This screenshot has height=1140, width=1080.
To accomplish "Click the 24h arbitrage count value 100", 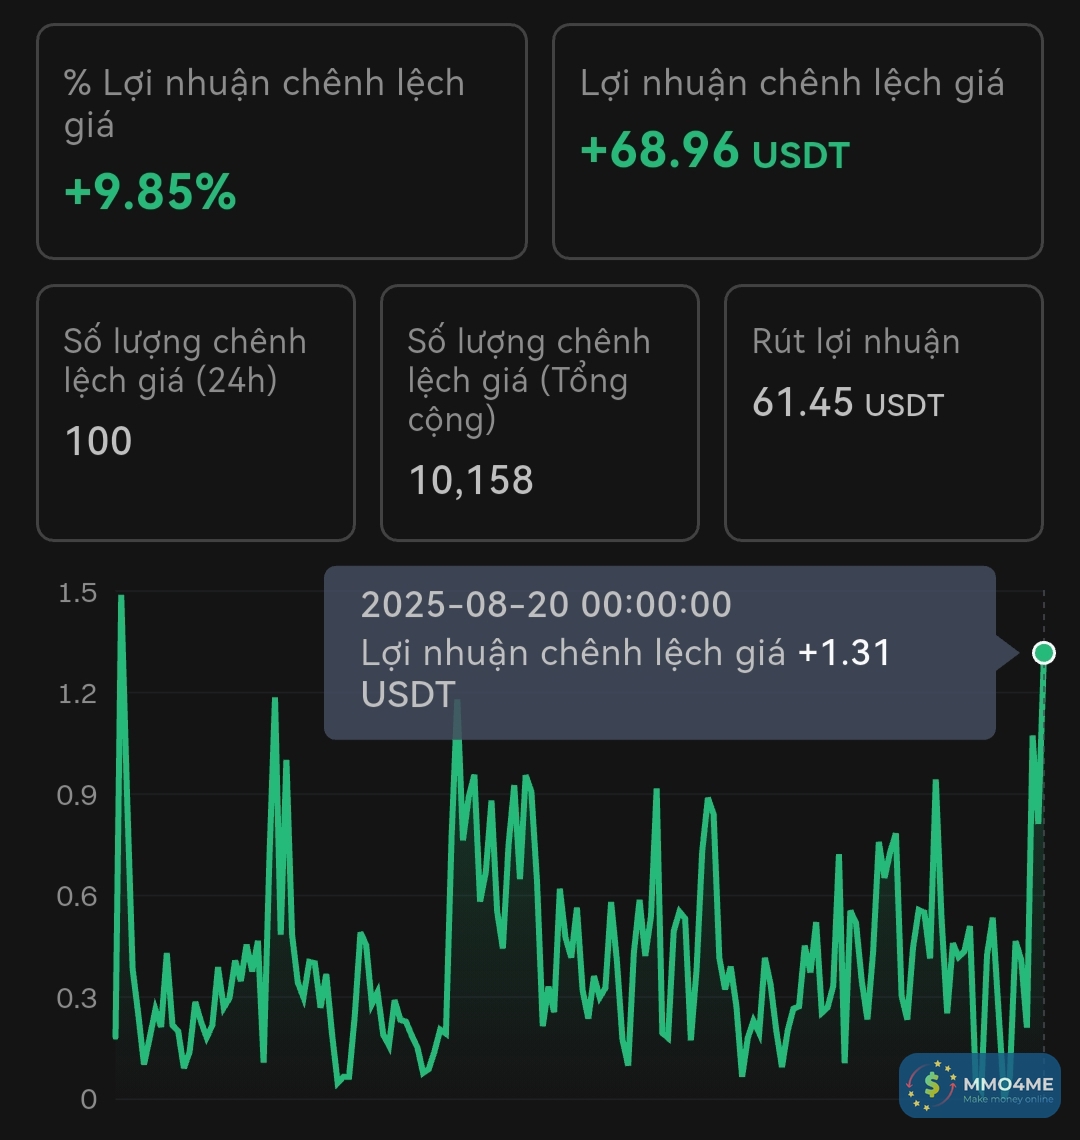I will [x=98, y=441].
